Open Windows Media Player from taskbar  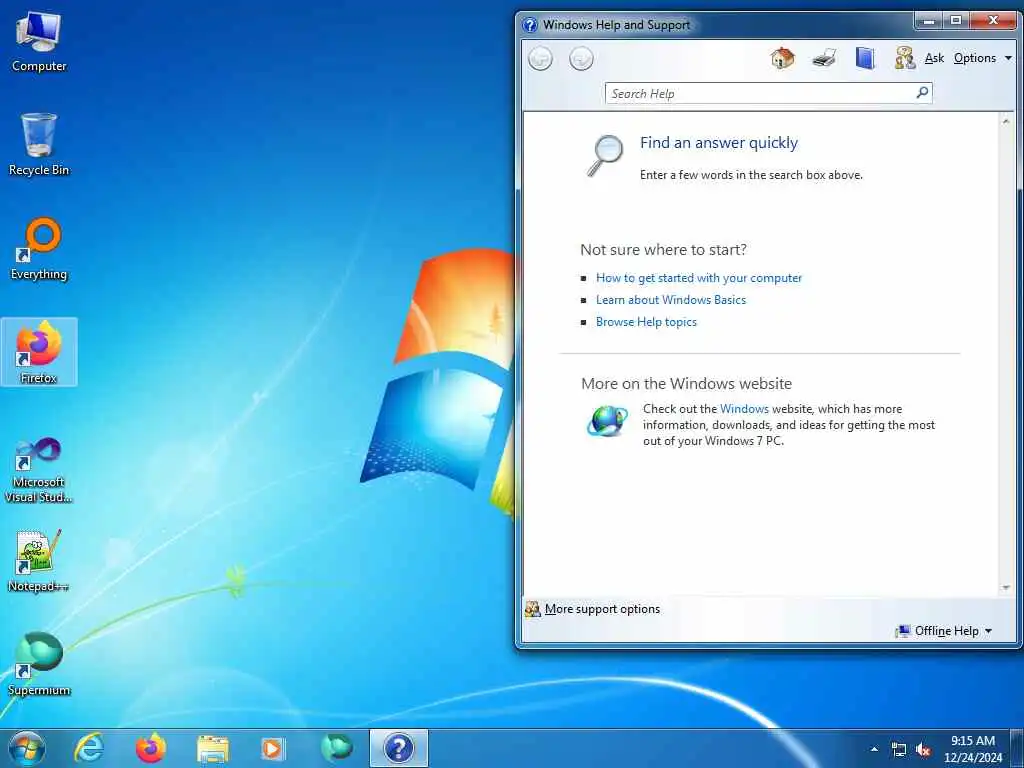(272, 749)
